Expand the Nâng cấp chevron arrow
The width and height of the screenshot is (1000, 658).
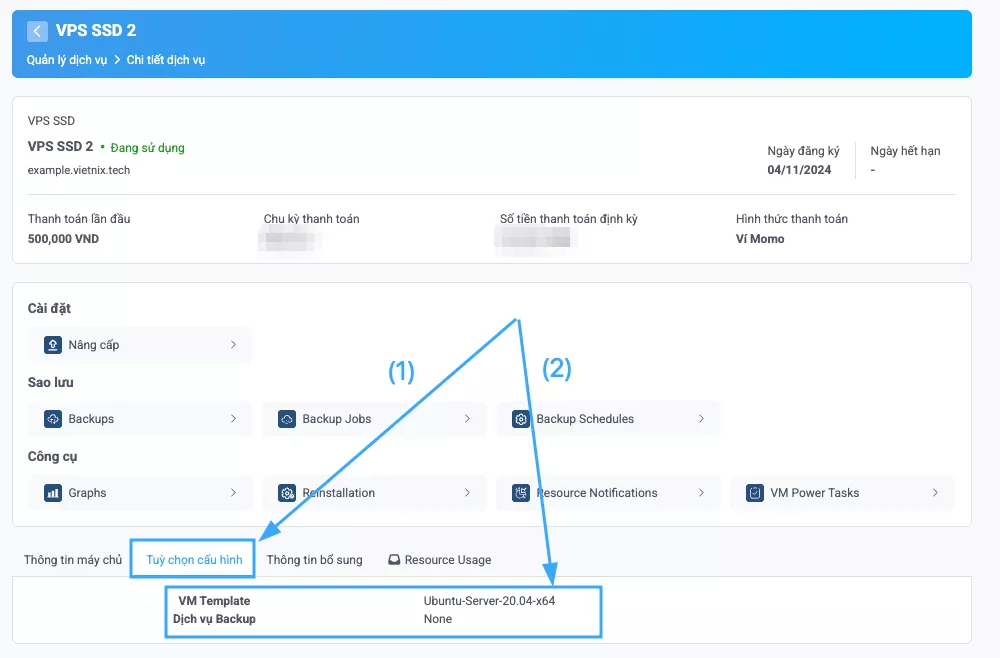pyautogui.click(x=233, y=345)
